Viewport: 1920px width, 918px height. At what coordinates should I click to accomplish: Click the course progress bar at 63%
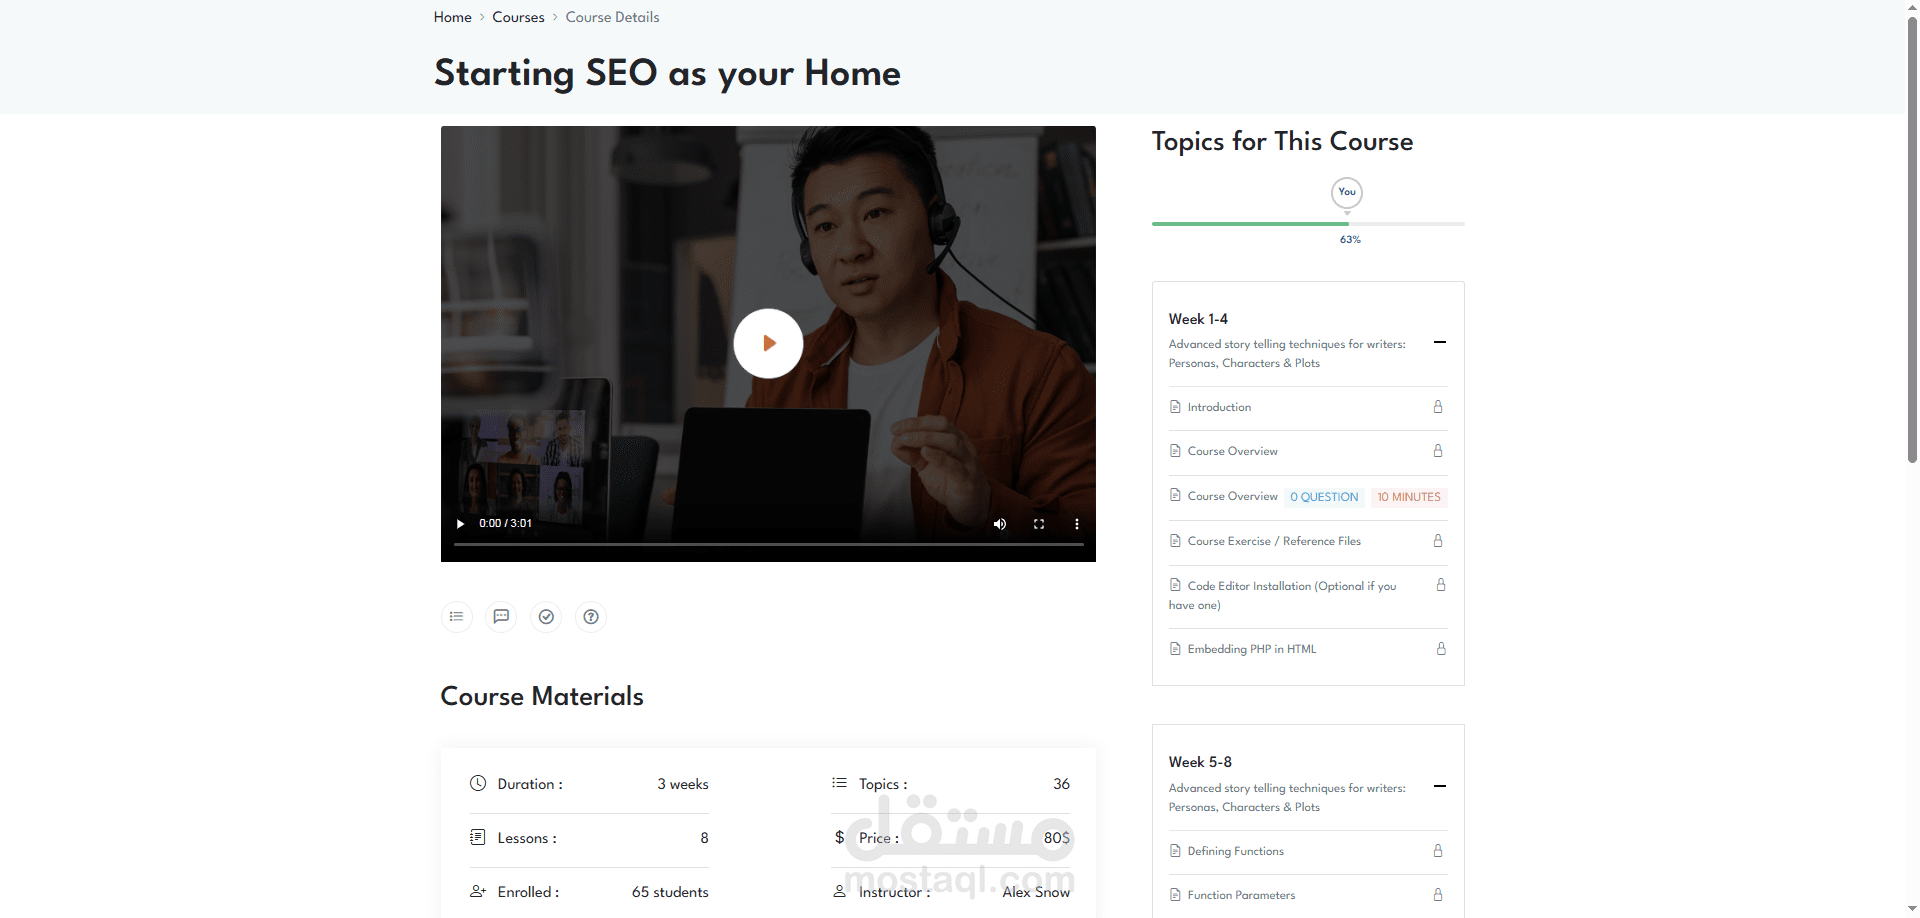pos(1308,224)
